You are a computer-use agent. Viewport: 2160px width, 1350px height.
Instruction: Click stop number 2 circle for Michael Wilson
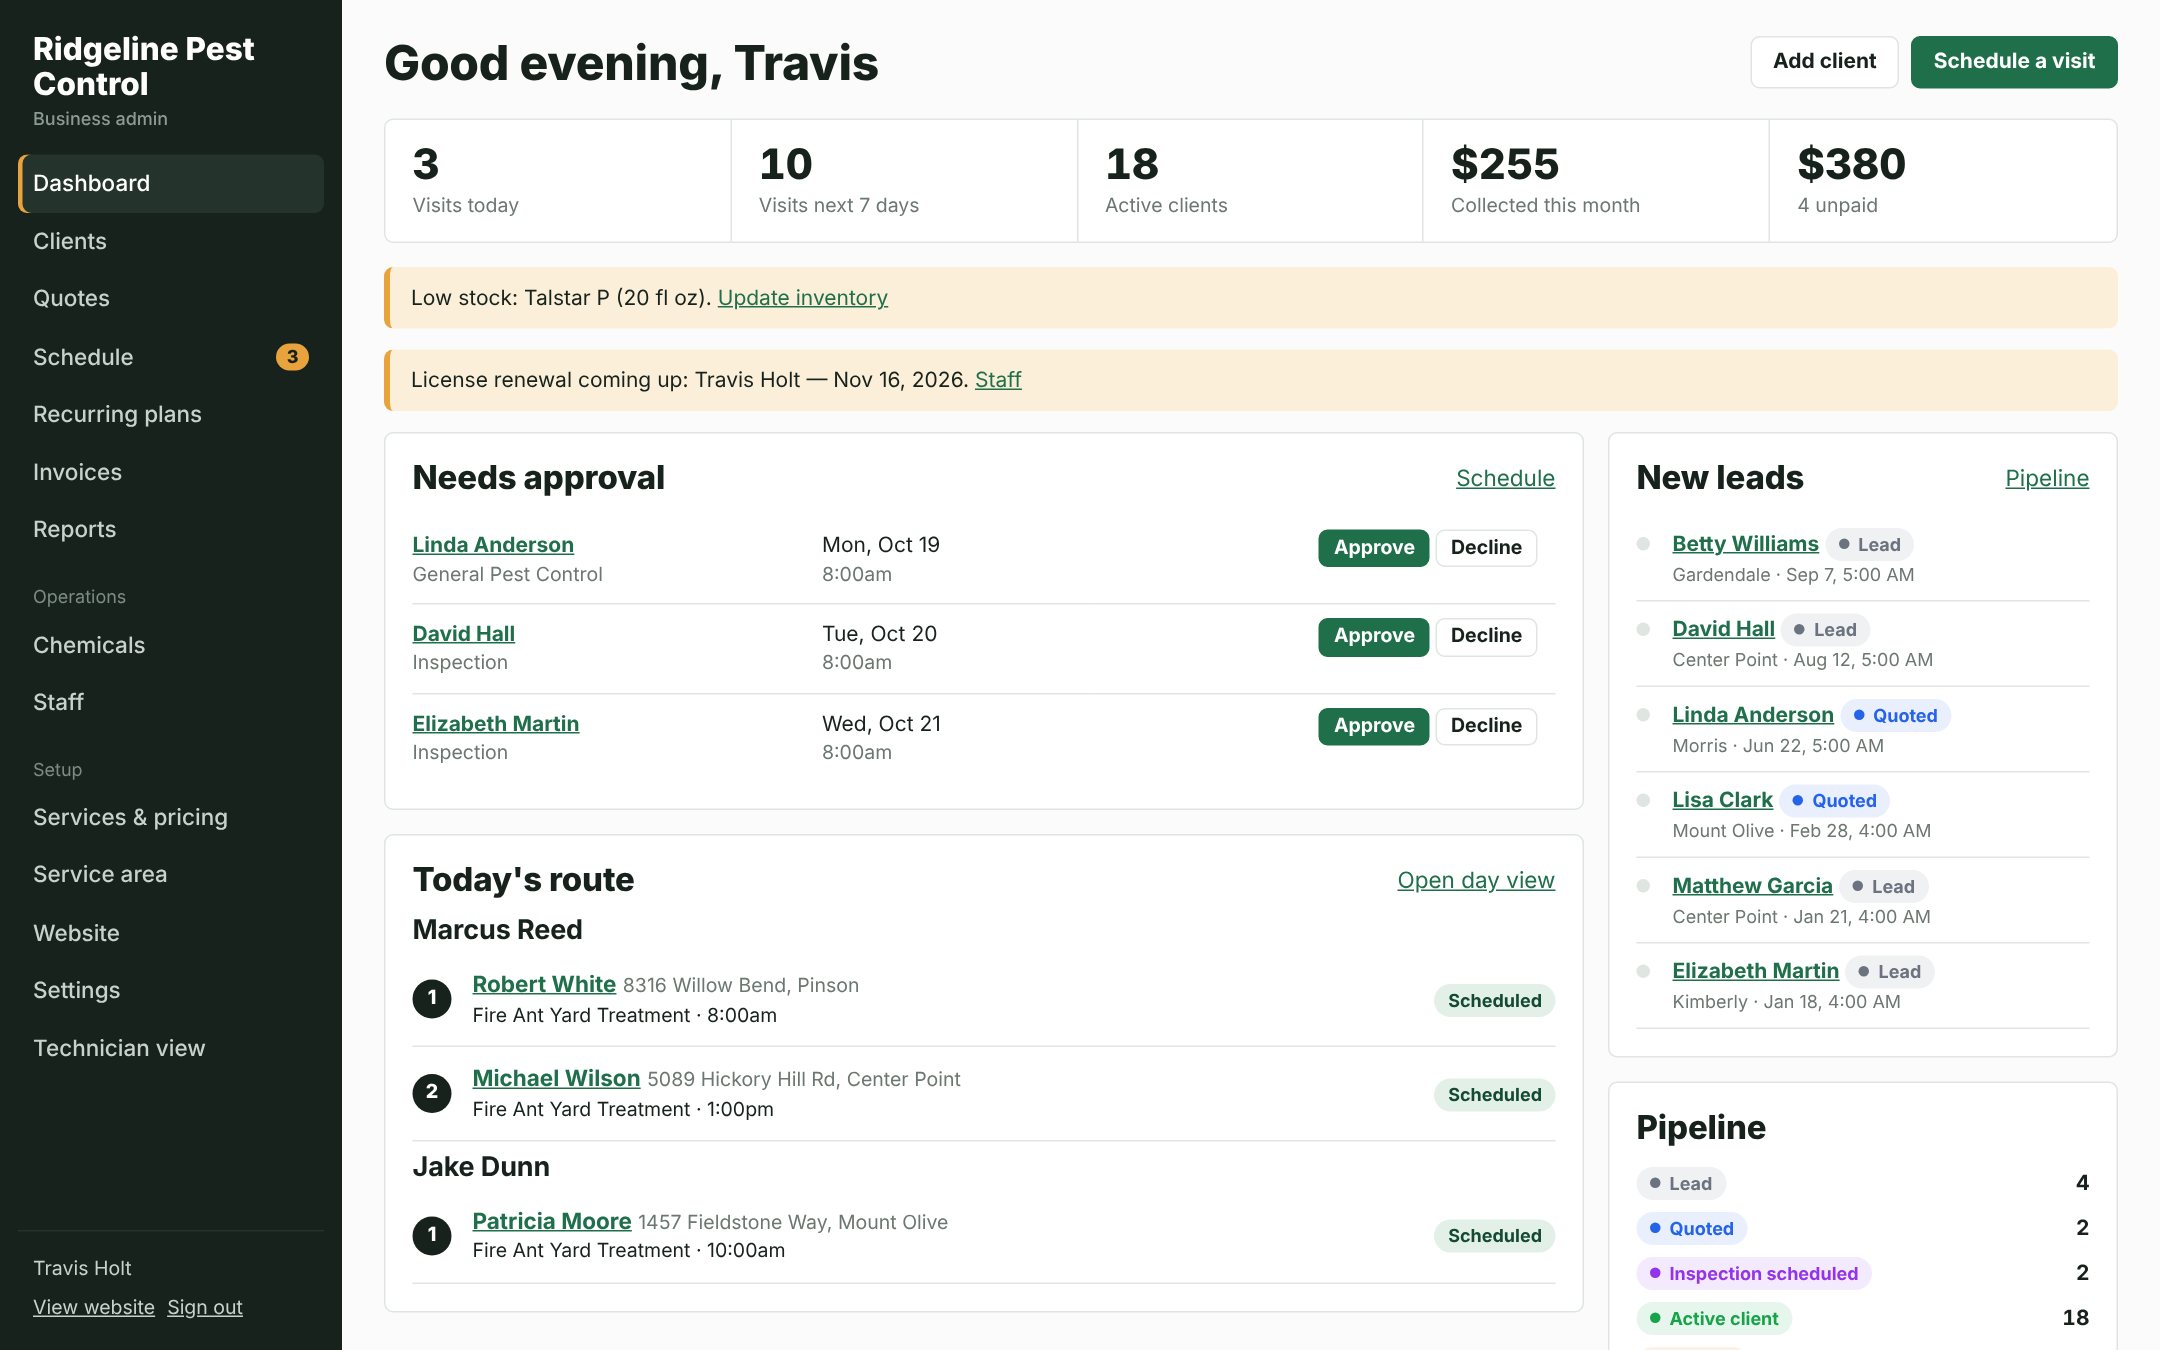432,1092
